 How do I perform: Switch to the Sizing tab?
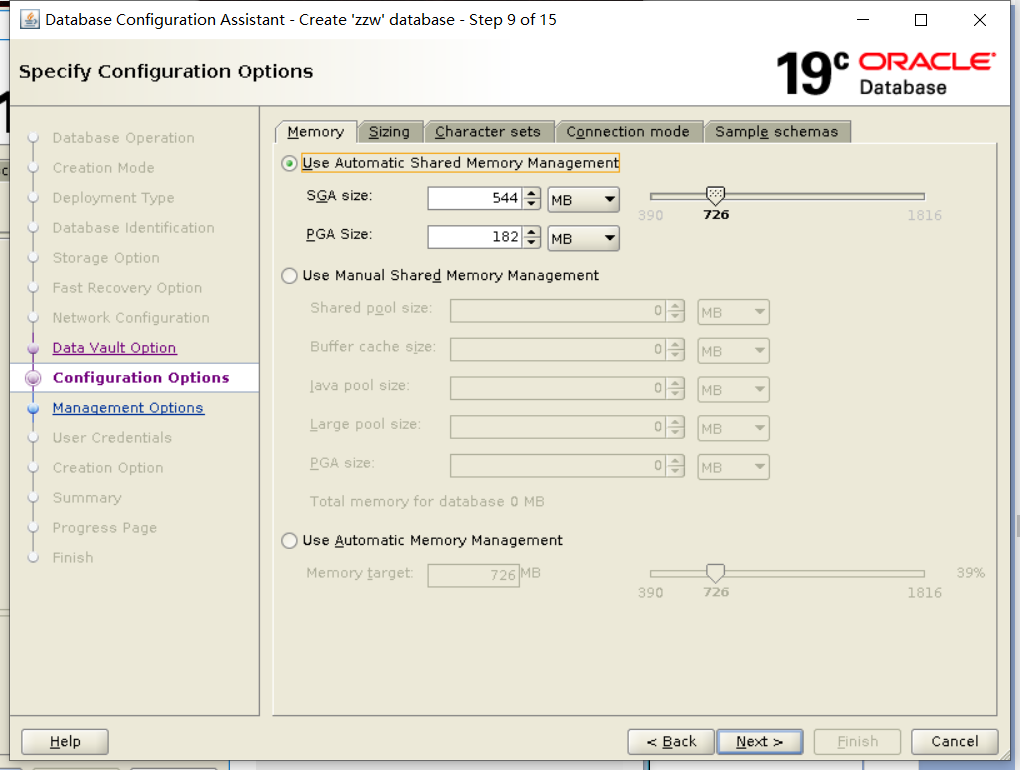(x=389, y=131)
